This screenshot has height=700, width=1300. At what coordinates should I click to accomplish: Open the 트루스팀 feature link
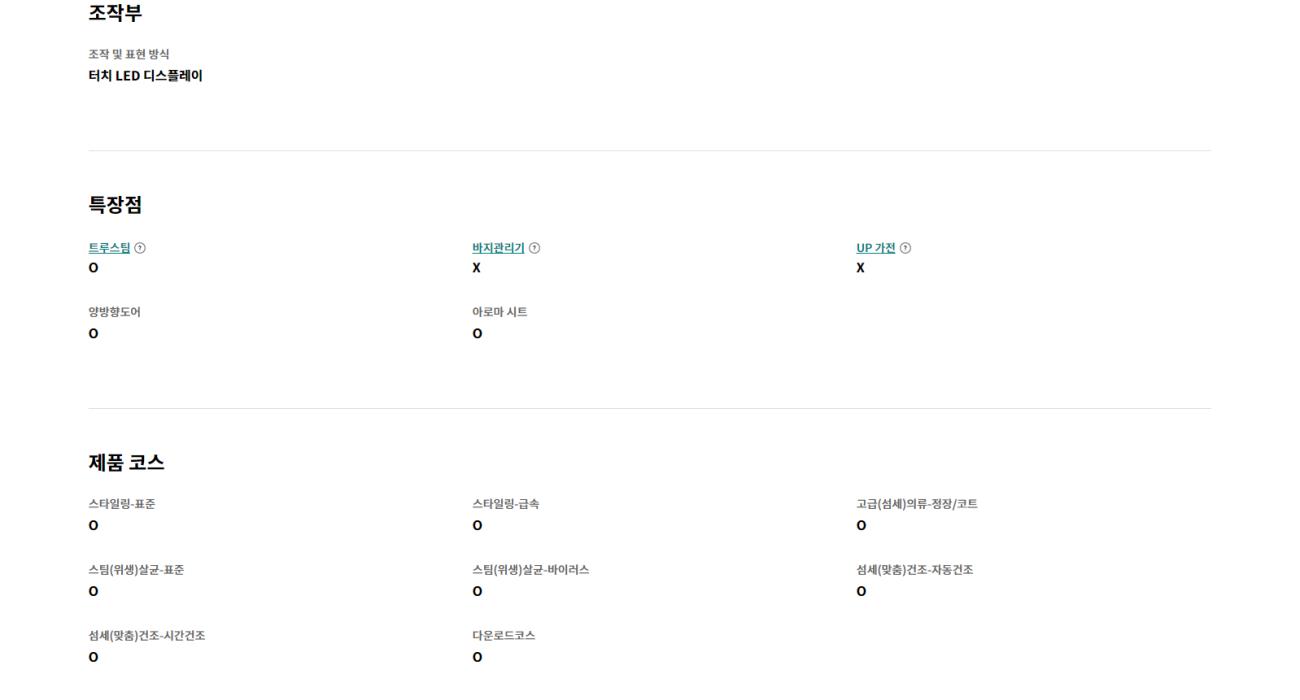tap(109, 248)
